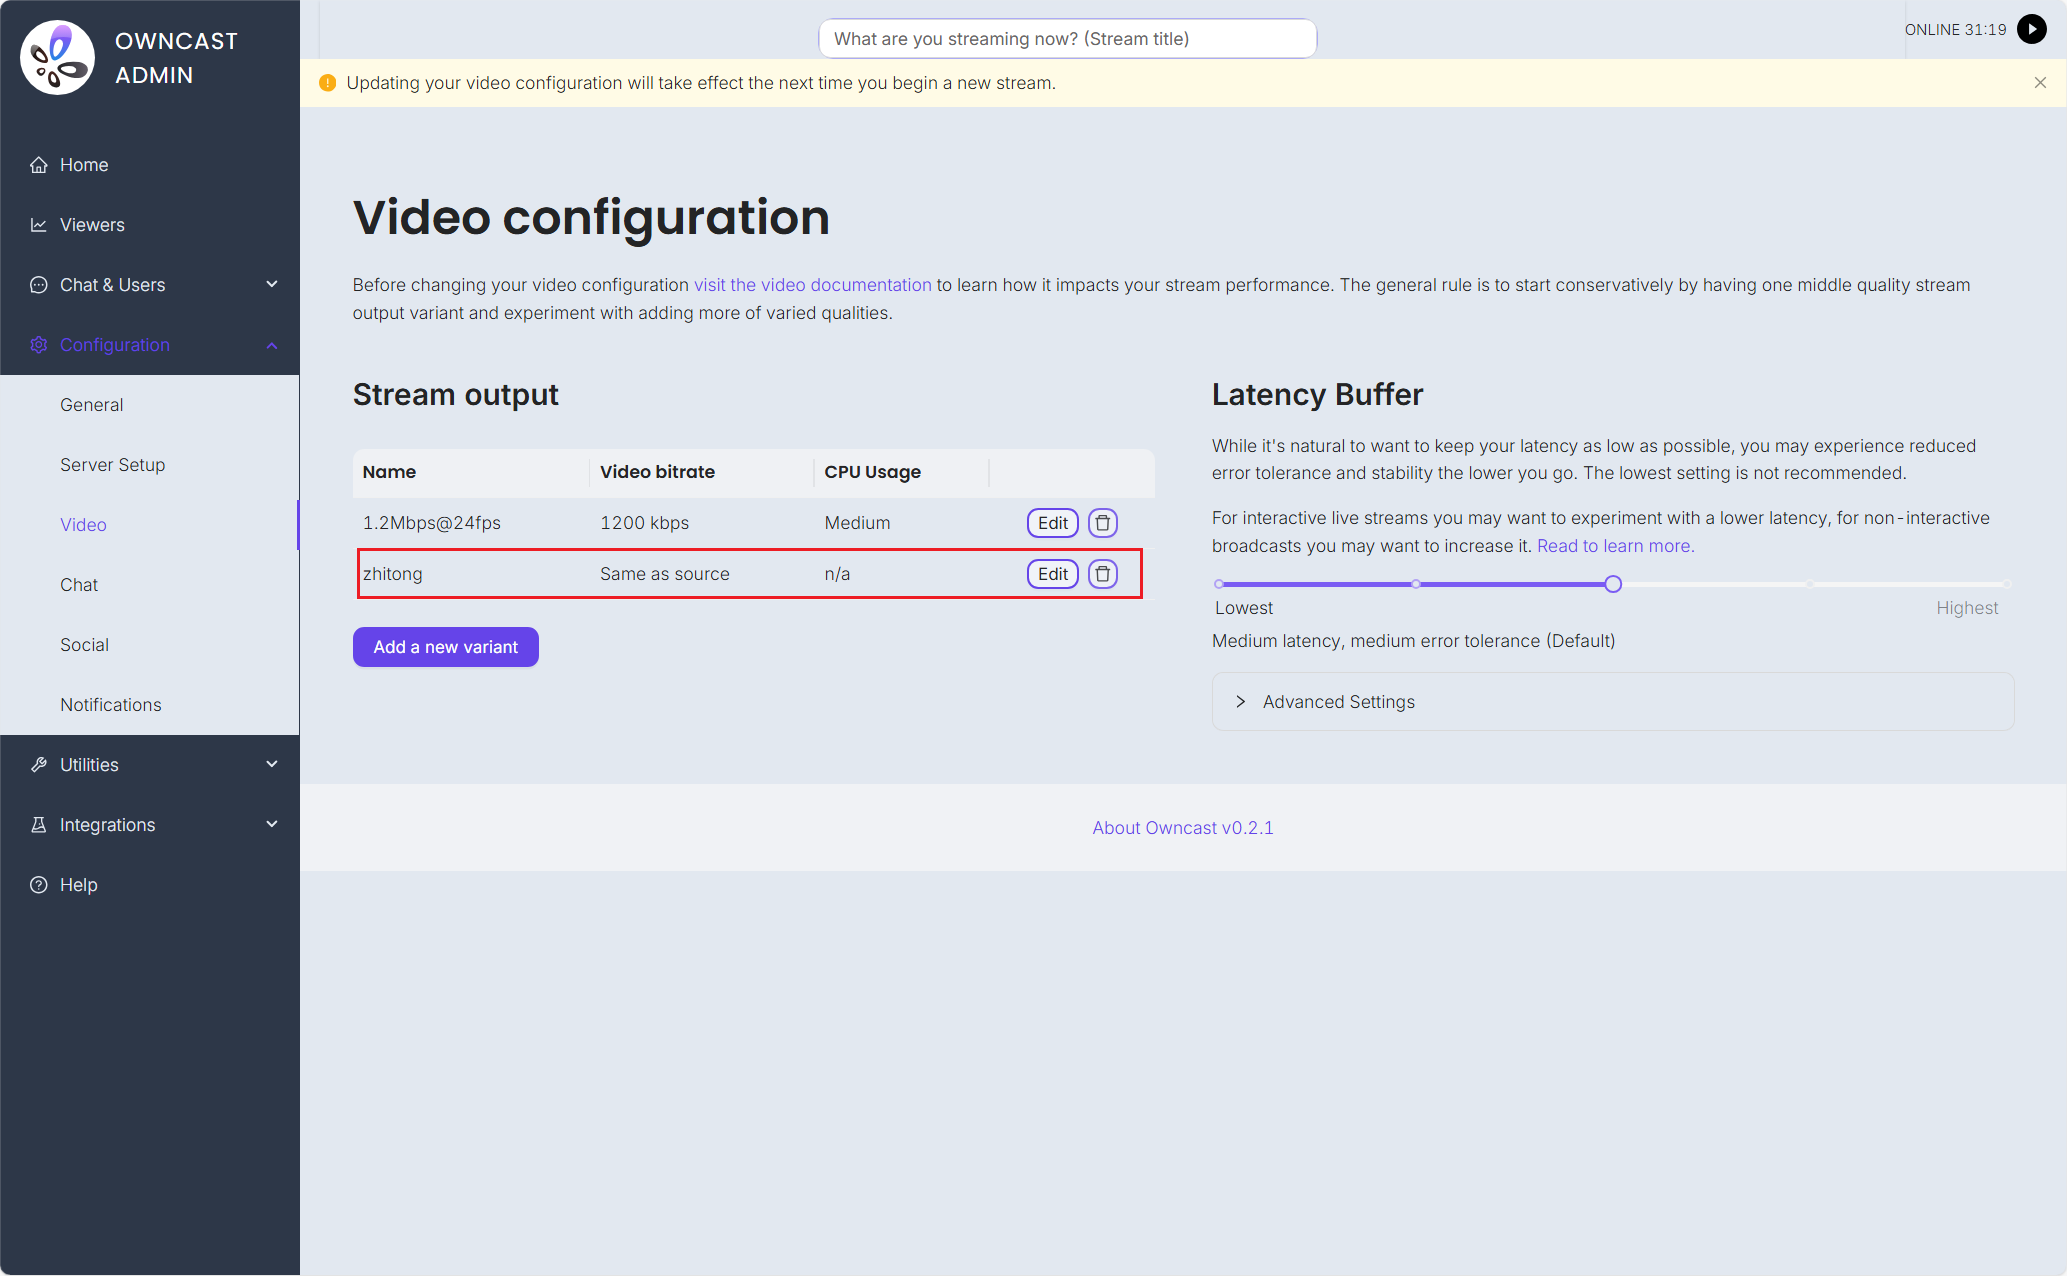Open the Read to learn more link
Image resolution: width=2067 pixels, height=1276 pixels.
click(1616, 546)
